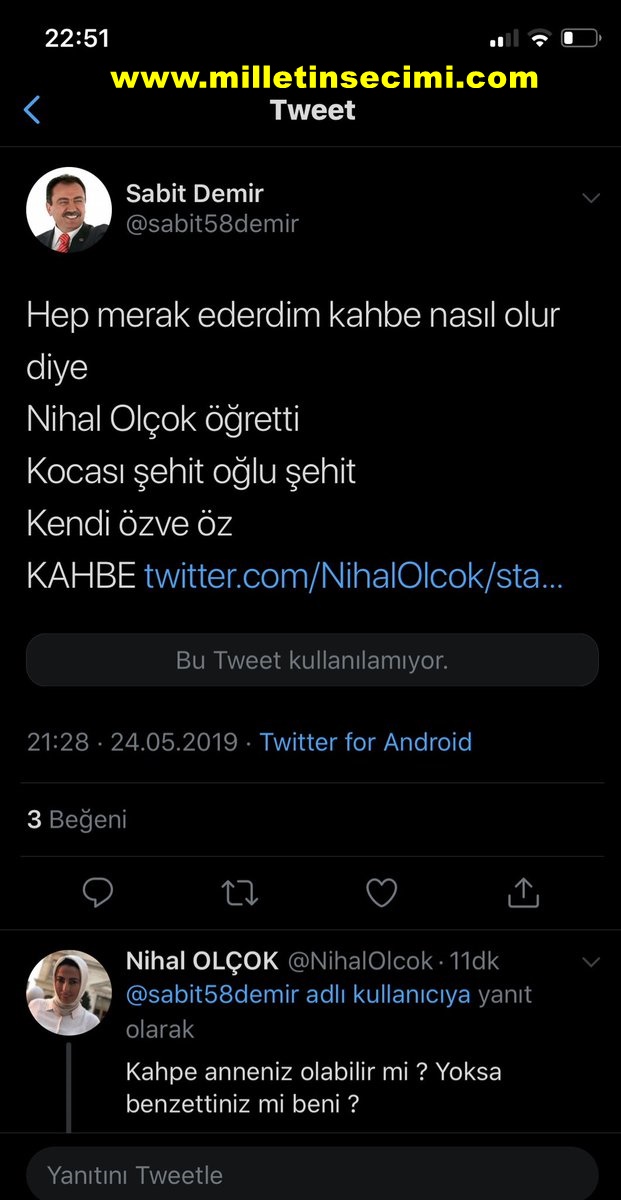The width and height of the screenshot is (621, 1200).
Task: Tap the Twitter for Android link
Action: pyautogui.click(x=366, y=742)
